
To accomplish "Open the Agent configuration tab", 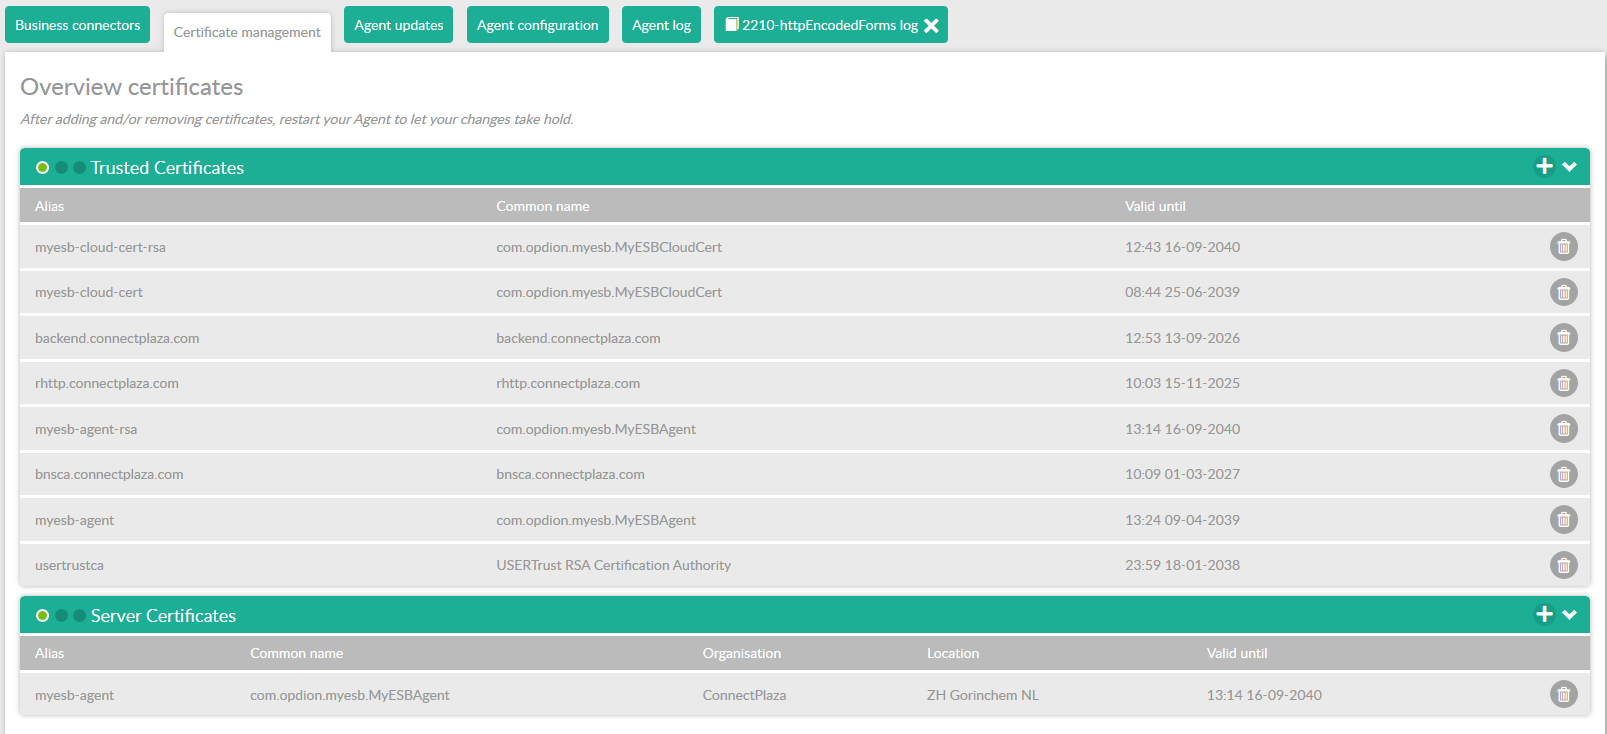I will coord(537,25).
